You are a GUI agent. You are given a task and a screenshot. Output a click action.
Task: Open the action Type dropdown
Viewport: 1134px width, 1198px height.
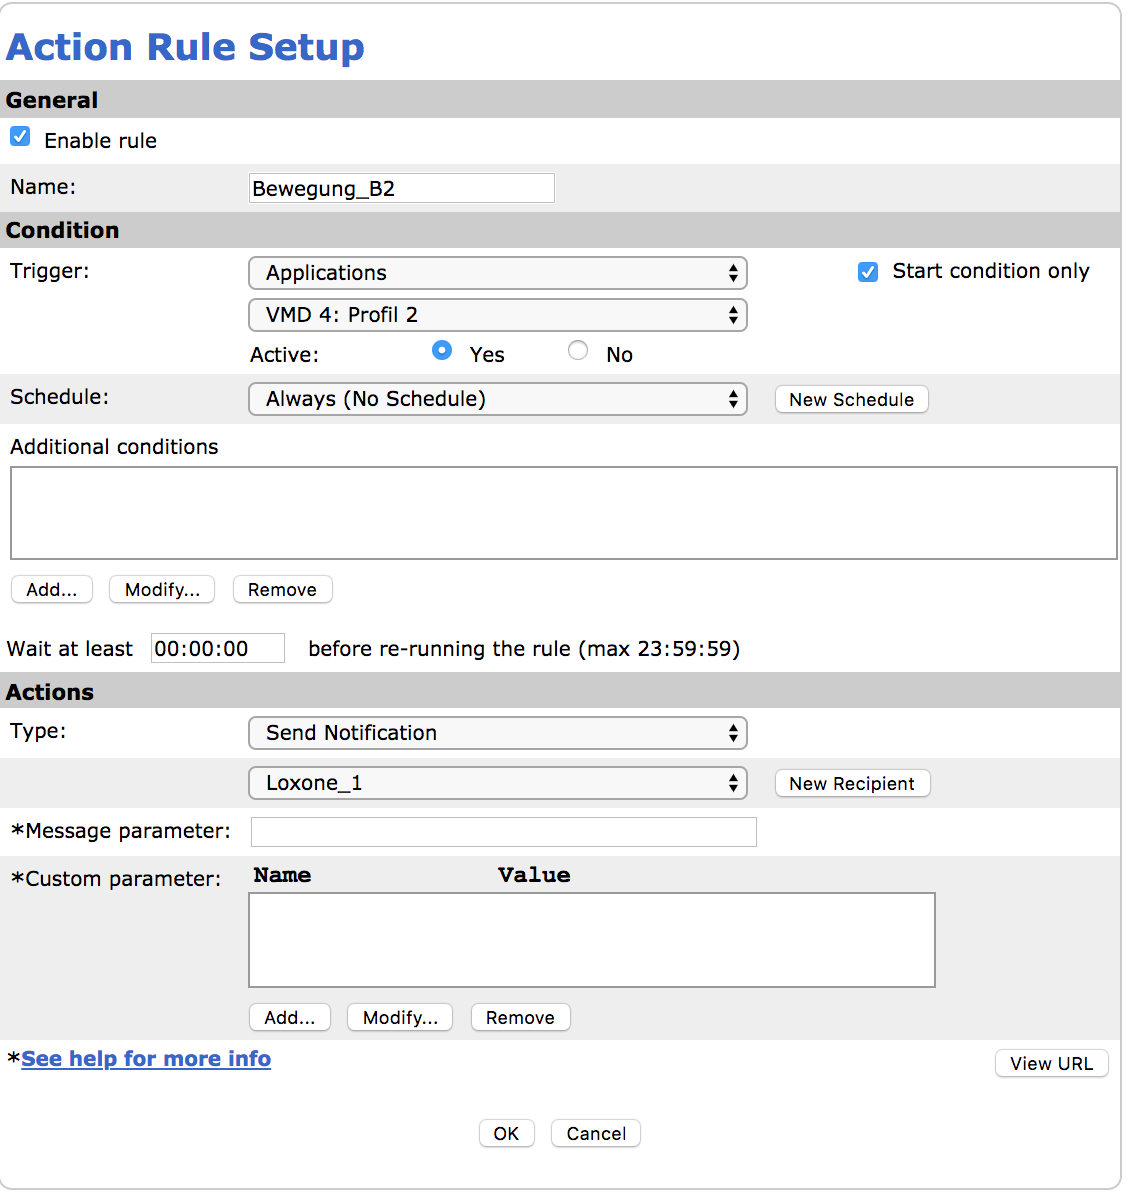[497, 733]
